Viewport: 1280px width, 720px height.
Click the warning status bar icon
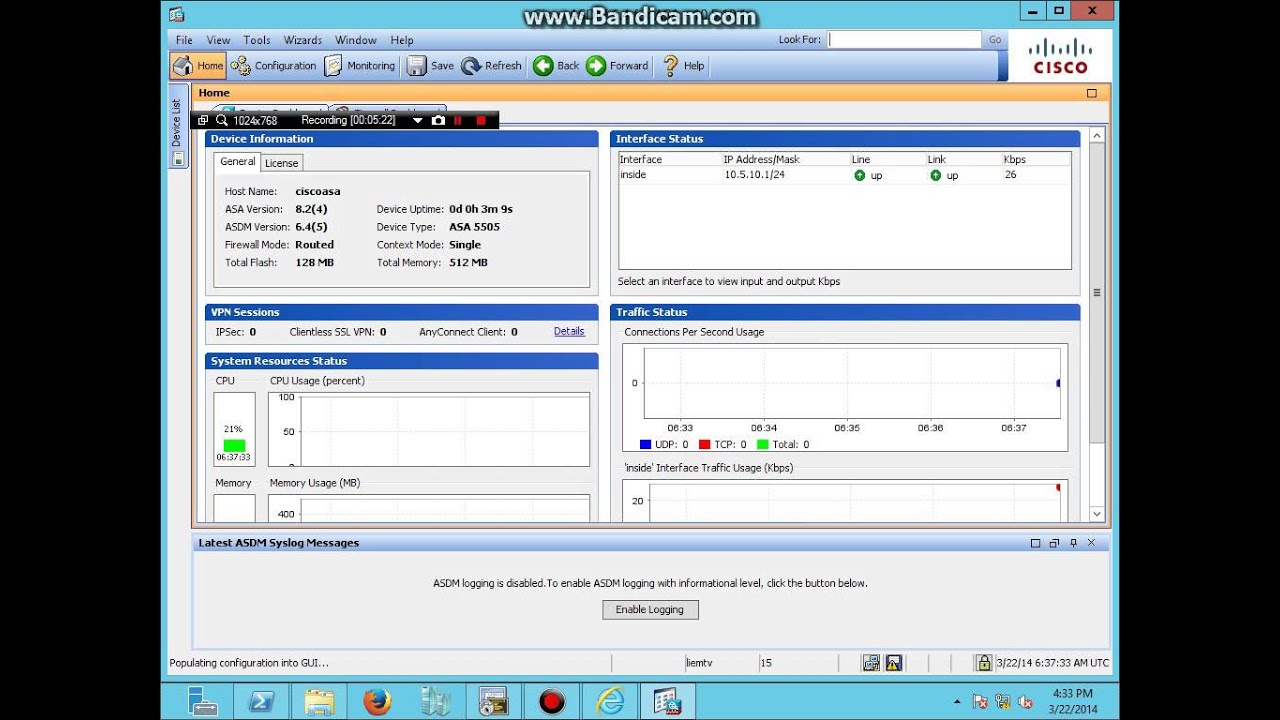click(x=894, y=663)
